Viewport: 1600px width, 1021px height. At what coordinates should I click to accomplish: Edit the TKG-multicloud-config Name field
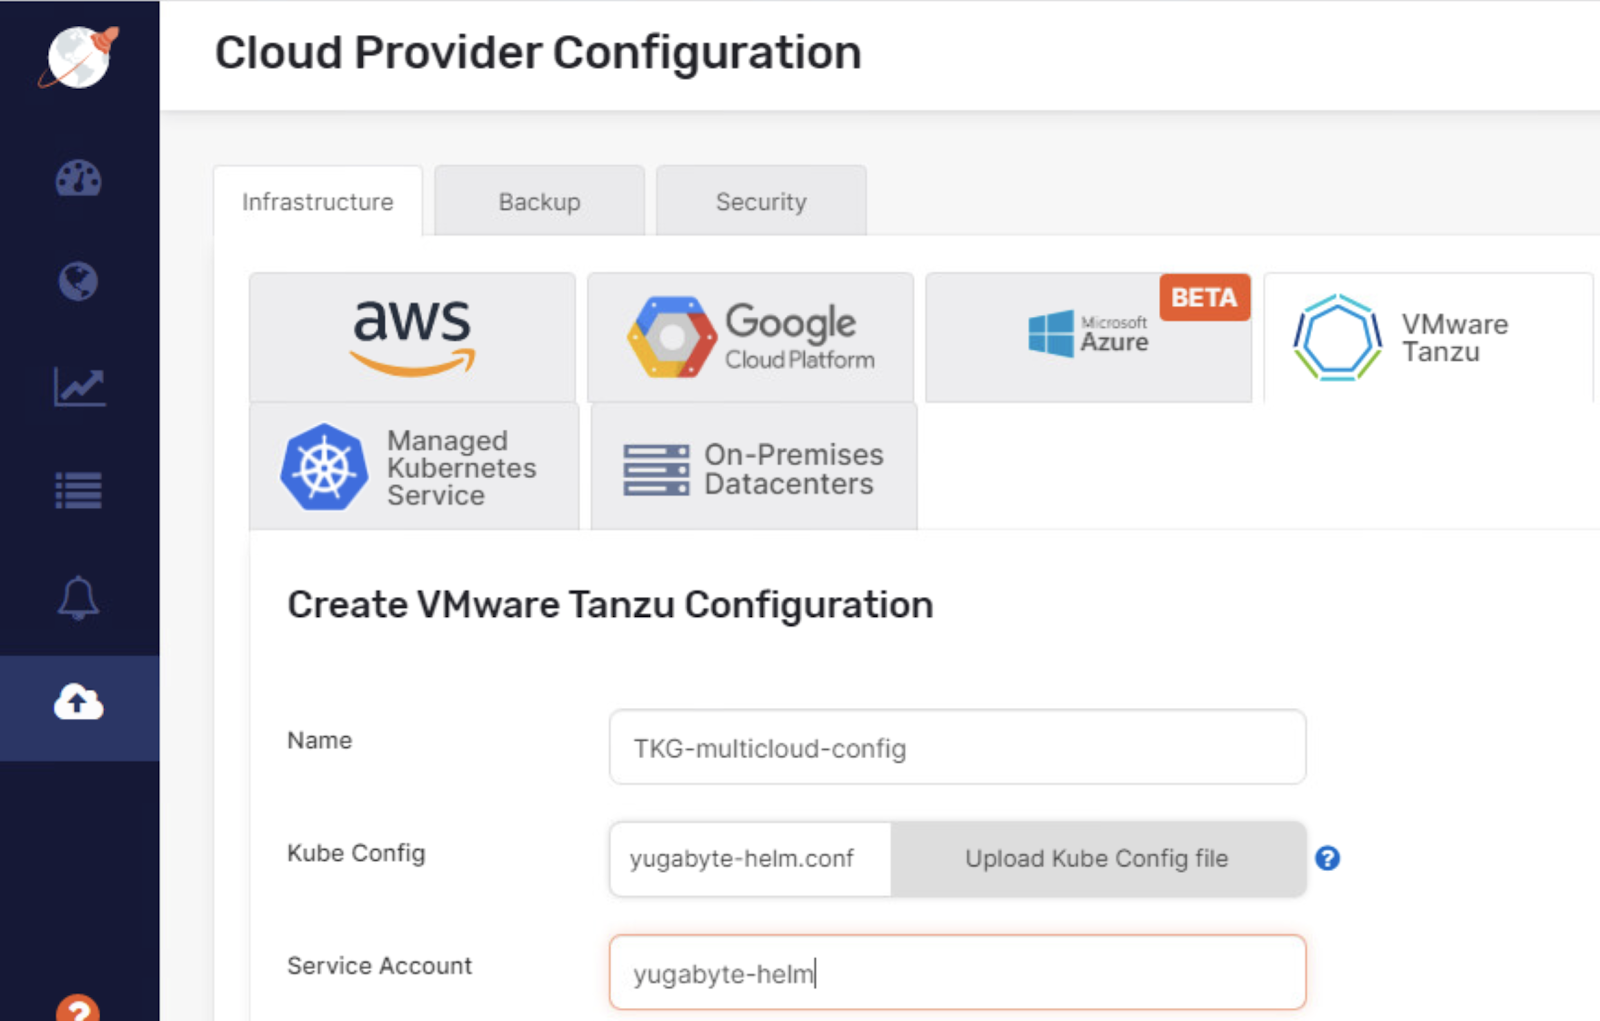click(x=956, y=747)
